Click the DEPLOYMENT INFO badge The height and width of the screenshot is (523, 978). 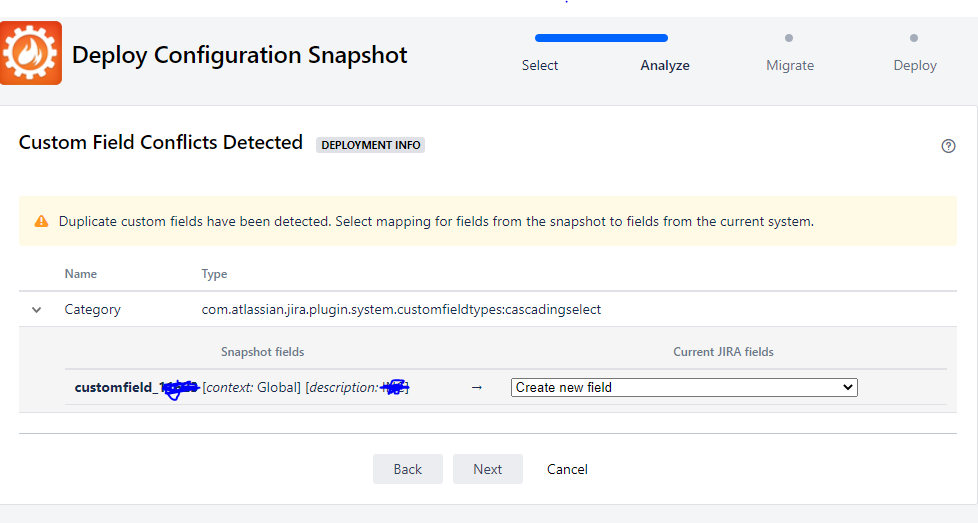[370, 145]
